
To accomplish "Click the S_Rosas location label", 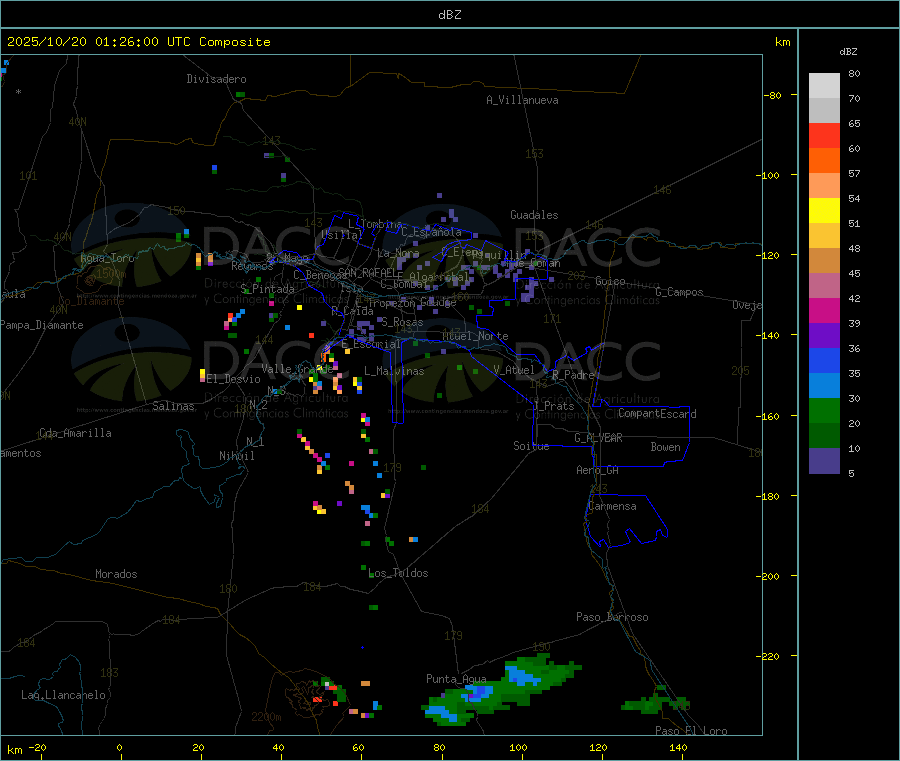I will coord(402,322).
